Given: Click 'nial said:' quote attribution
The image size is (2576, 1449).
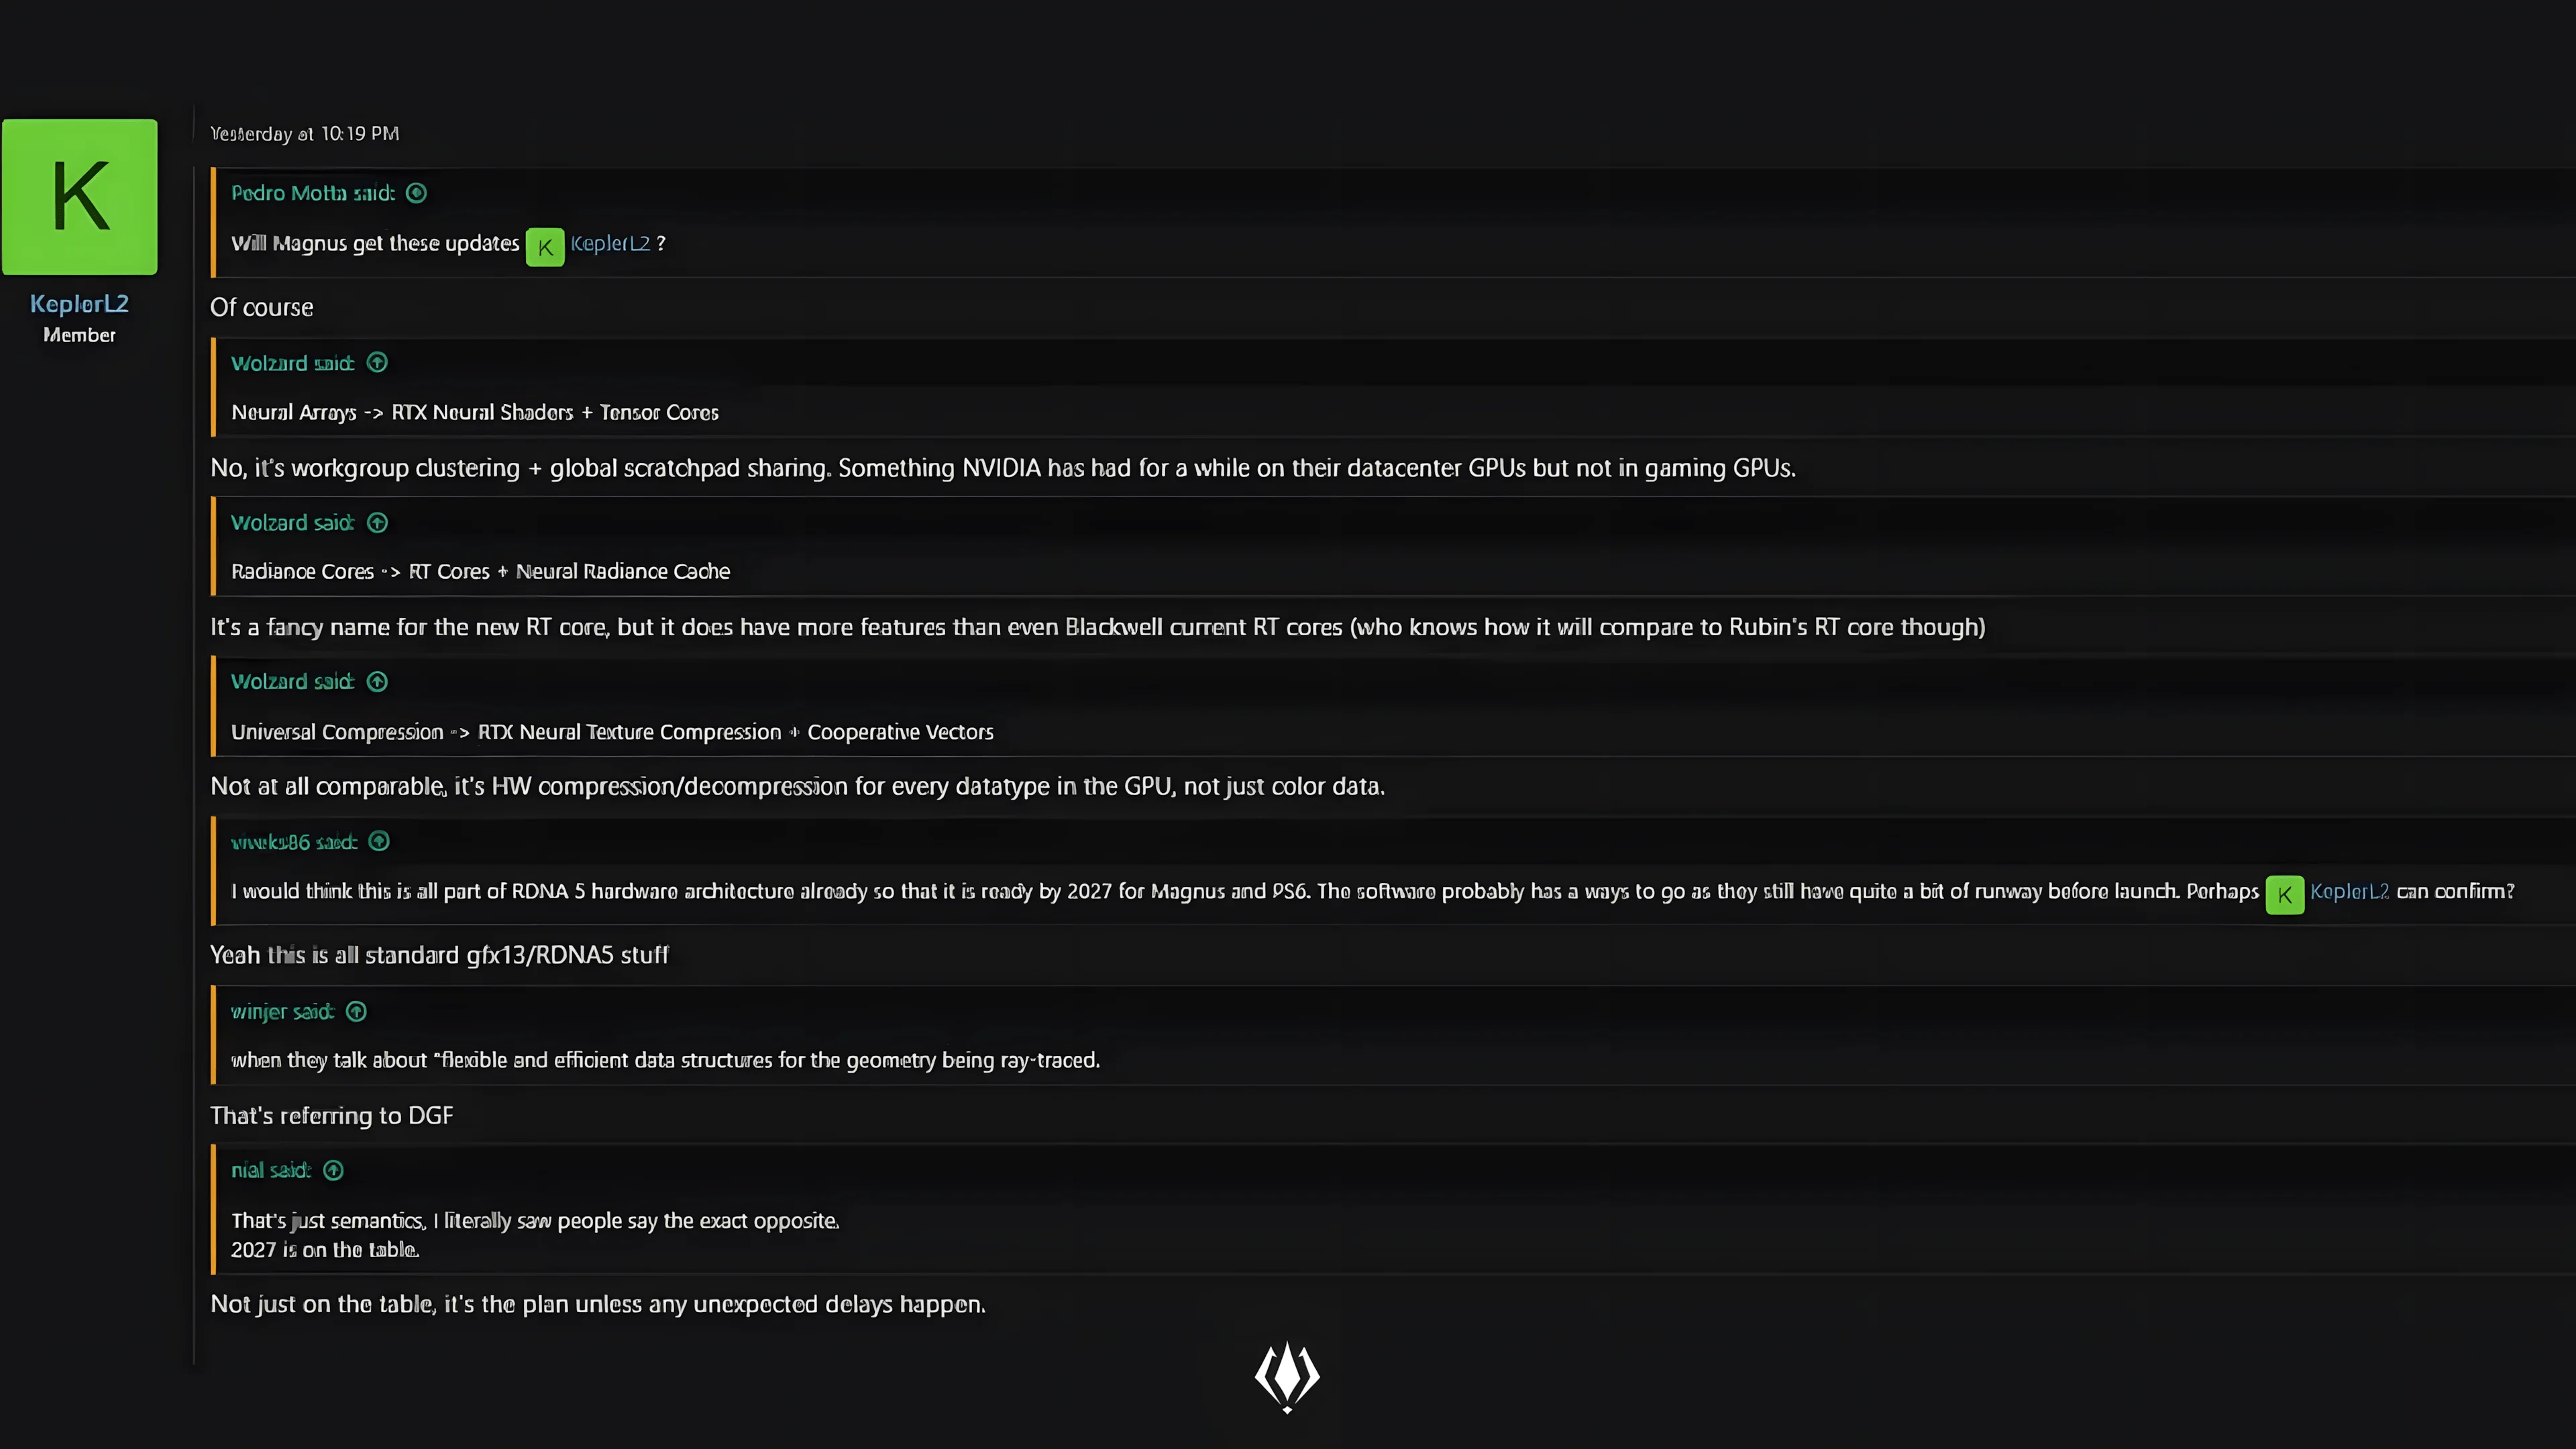Looking at the screenshot, I should 271,1171.
